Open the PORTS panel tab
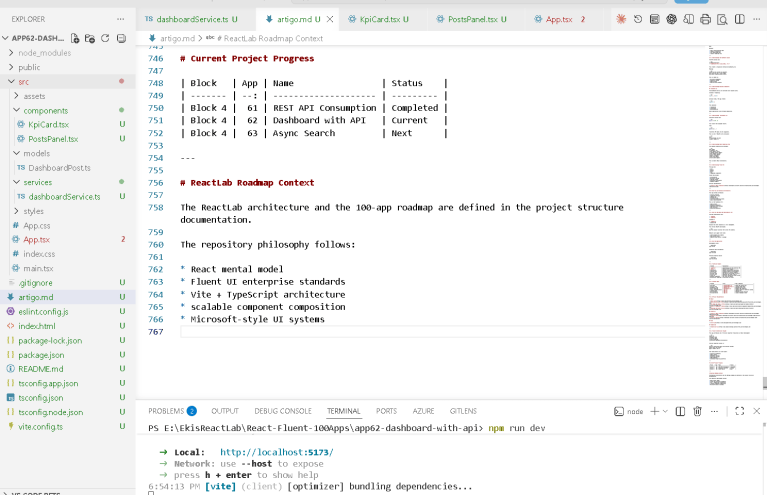 click(386, 411)
